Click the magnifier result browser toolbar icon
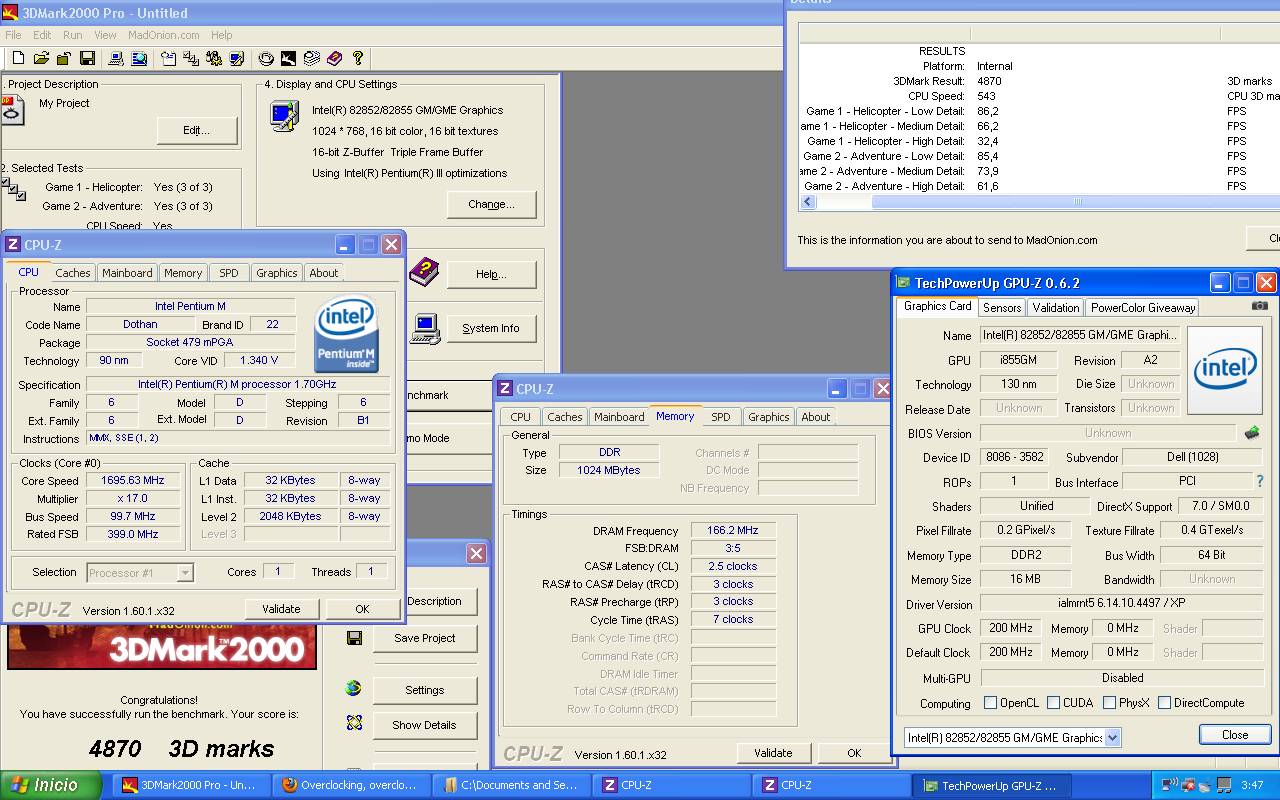The width and height of the screenshot is (1280, 800). click(x=139, y=59)
